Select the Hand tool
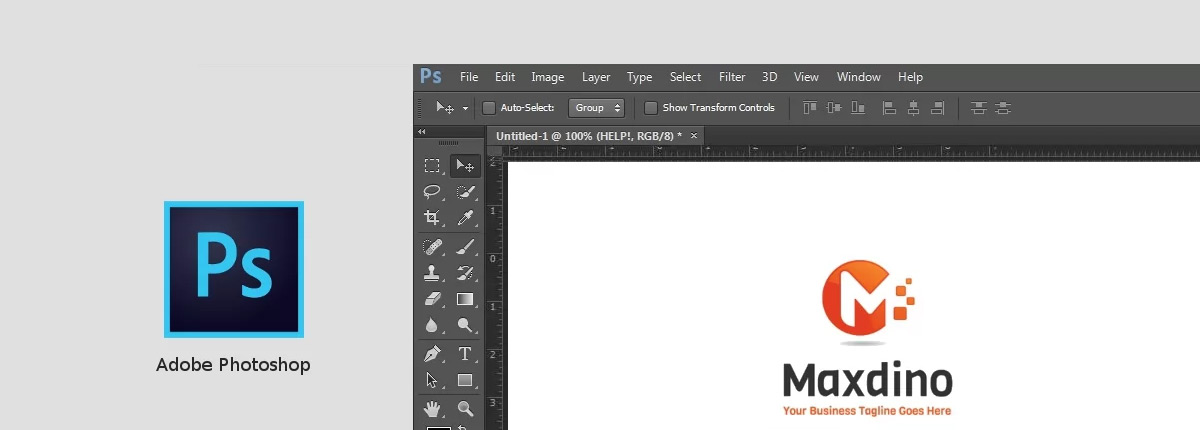Screen dimensions: 1200x430 (x=432, y=408)
